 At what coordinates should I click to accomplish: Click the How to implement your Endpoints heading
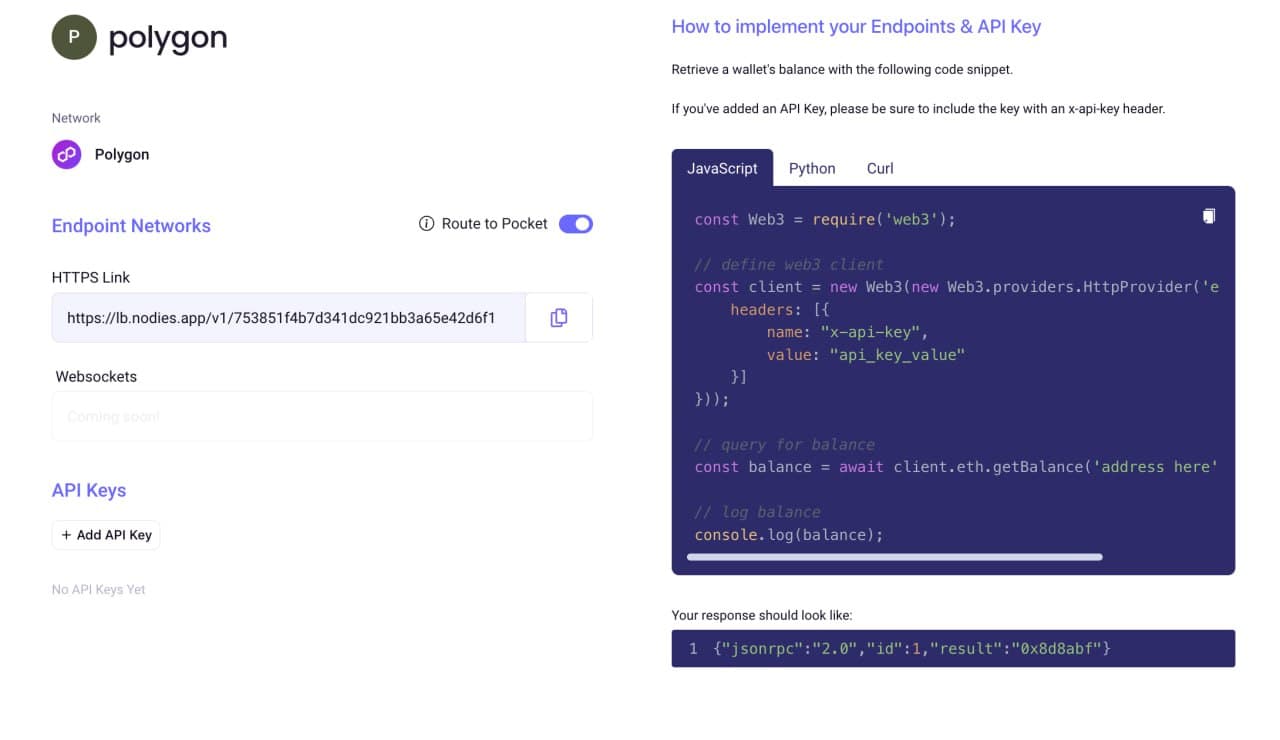pos(856,27)
